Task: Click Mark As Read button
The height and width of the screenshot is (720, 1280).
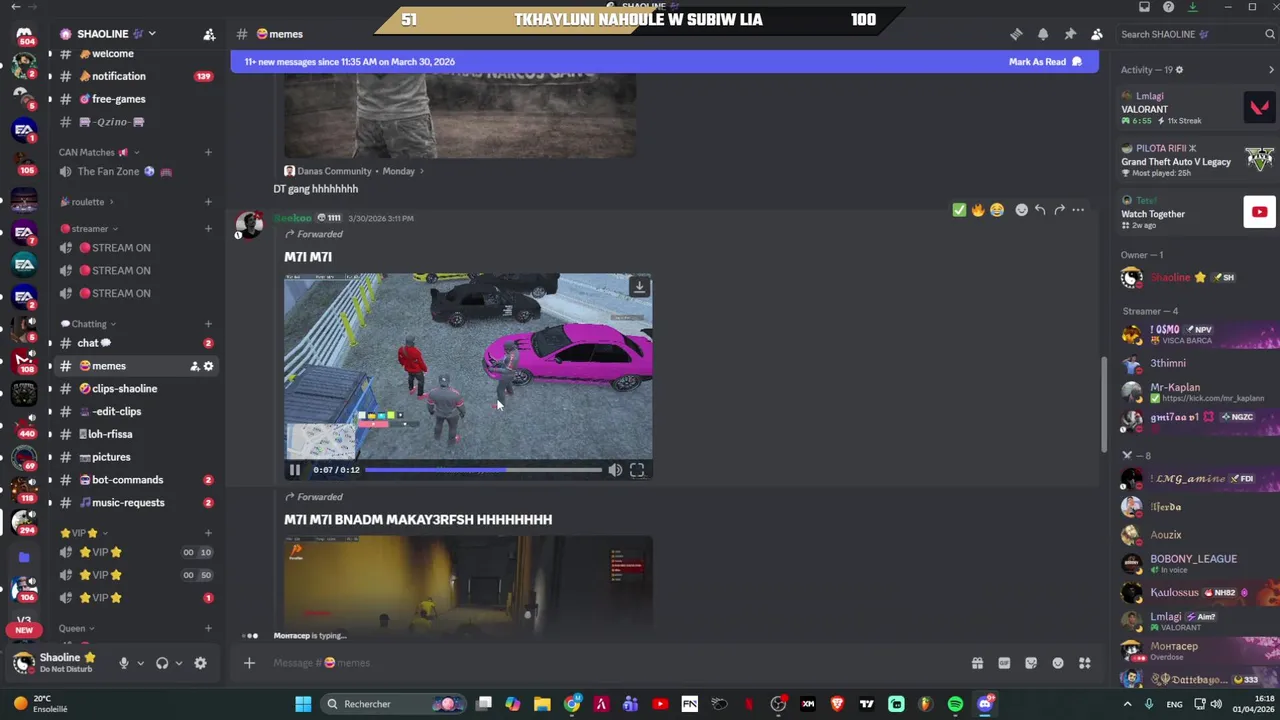Action: pos(1045,62)
